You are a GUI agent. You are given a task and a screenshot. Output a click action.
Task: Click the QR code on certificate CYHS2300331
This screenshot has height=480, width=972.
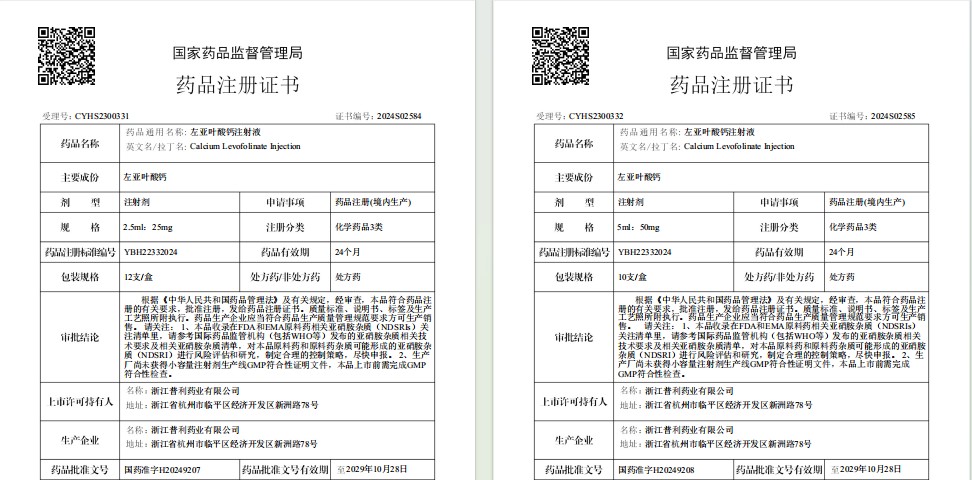coord(67,56)
